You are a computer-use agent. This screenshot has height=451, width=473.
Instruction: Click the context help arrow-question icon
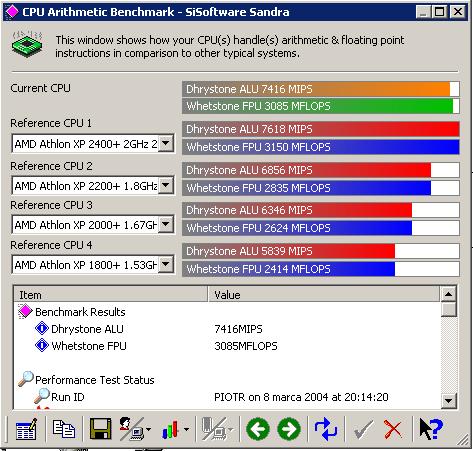431,429
